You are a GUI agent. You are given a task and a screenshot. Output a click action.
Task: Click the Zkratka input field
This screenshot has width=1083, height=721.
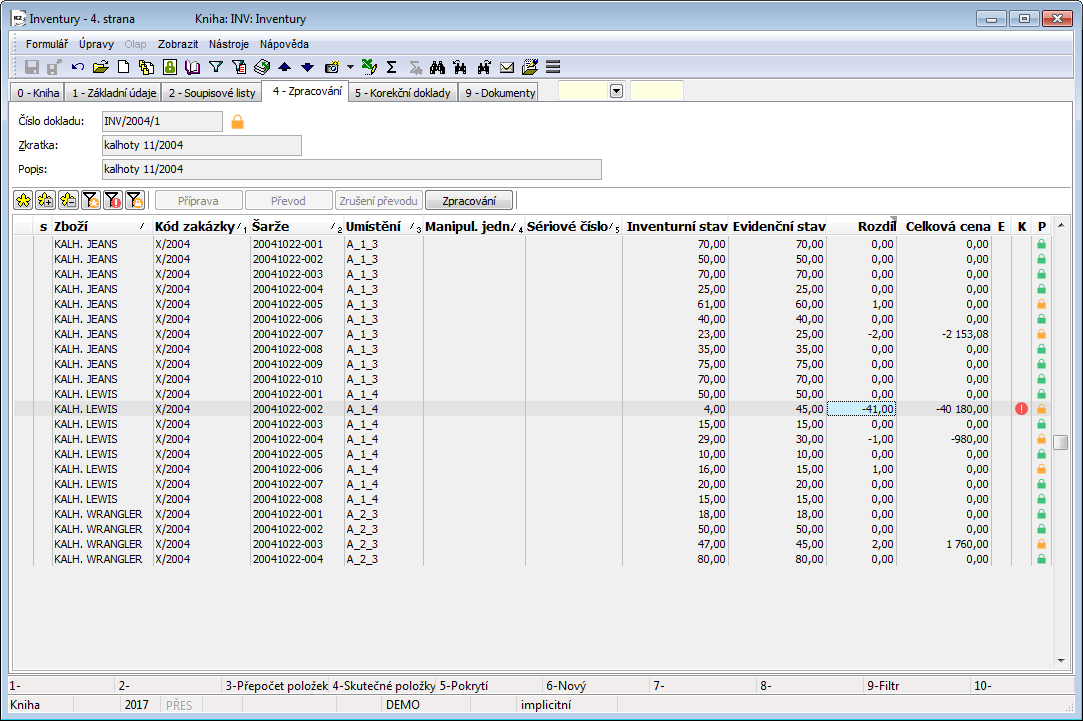202,146
